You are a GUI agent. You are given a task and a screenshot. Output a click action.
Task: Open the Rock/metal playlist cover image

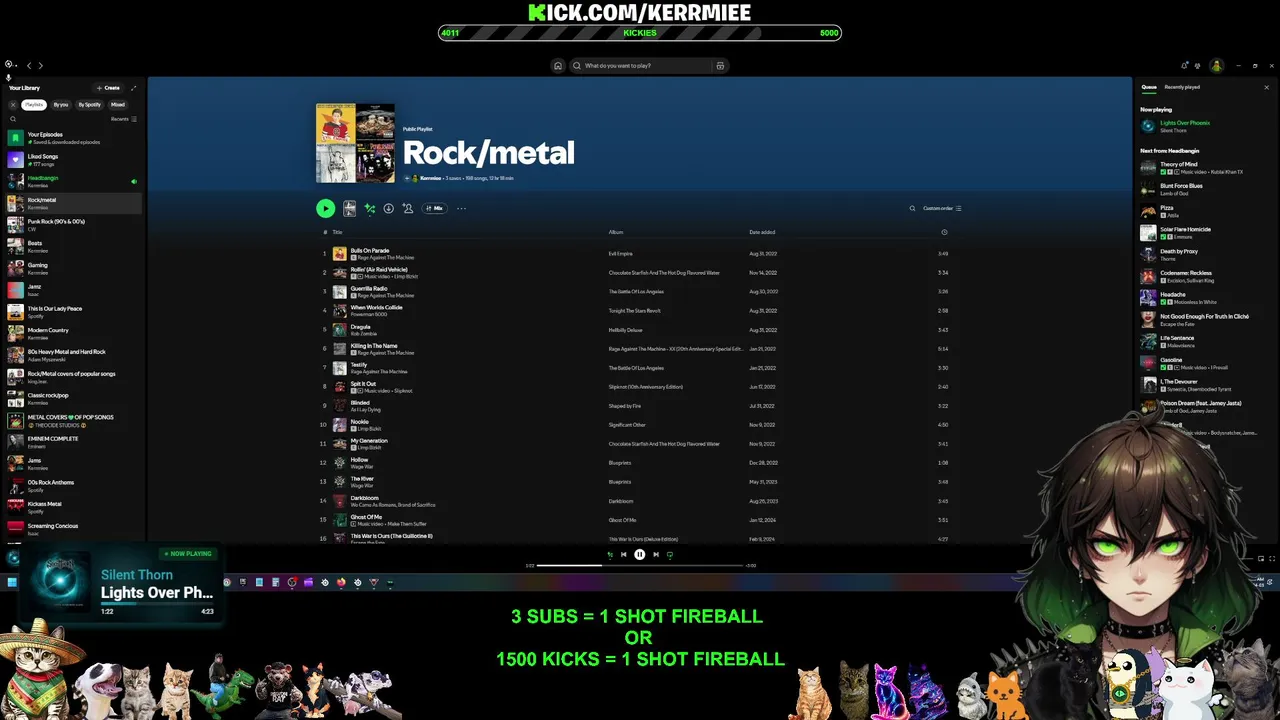click(355, 143)
